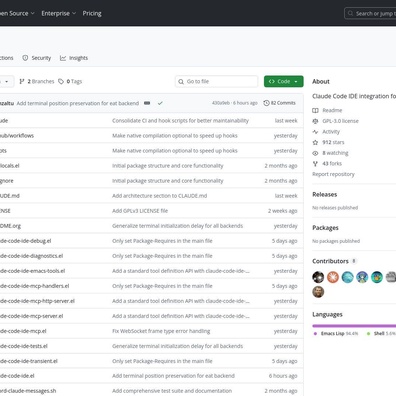Open the code-ide-diagnostics.el file
Screen dimensions: 396x396
point(32,256)
